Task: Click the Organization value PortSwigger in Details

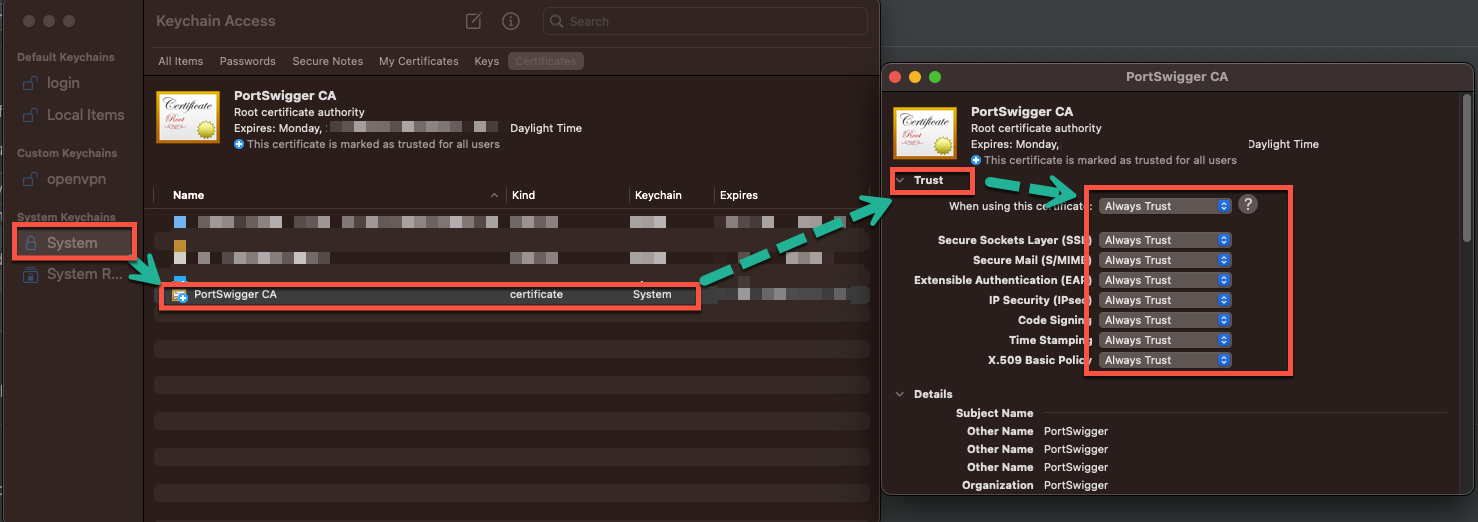Action: [x=1076, y=485]
